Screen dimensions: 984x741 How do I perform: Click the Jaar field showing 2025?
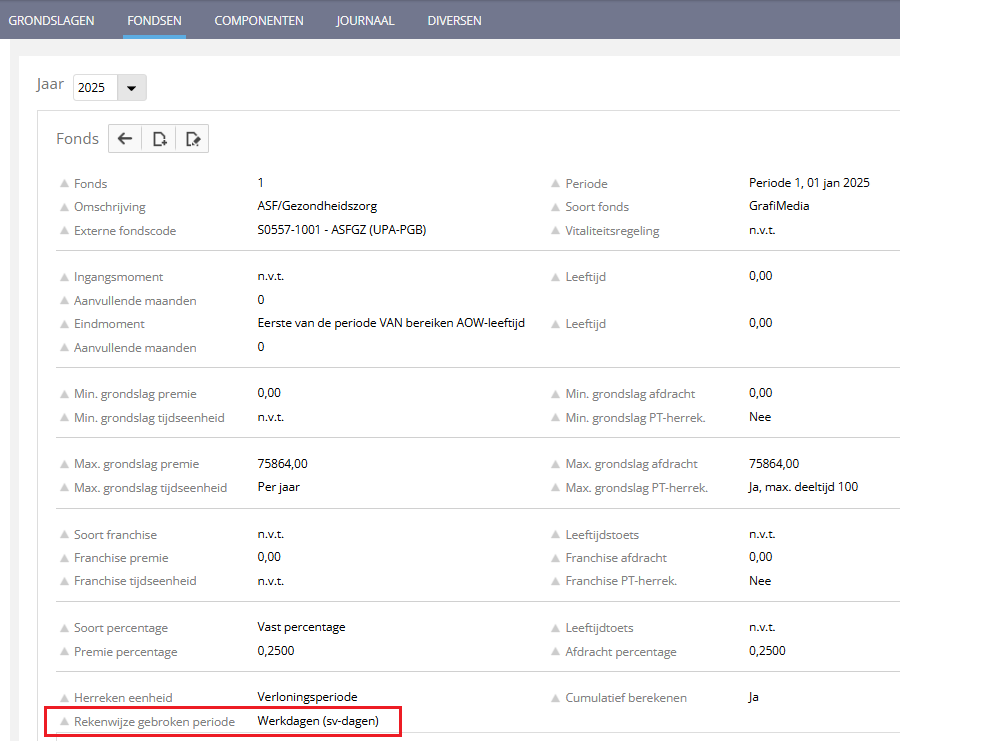point(94,88)
